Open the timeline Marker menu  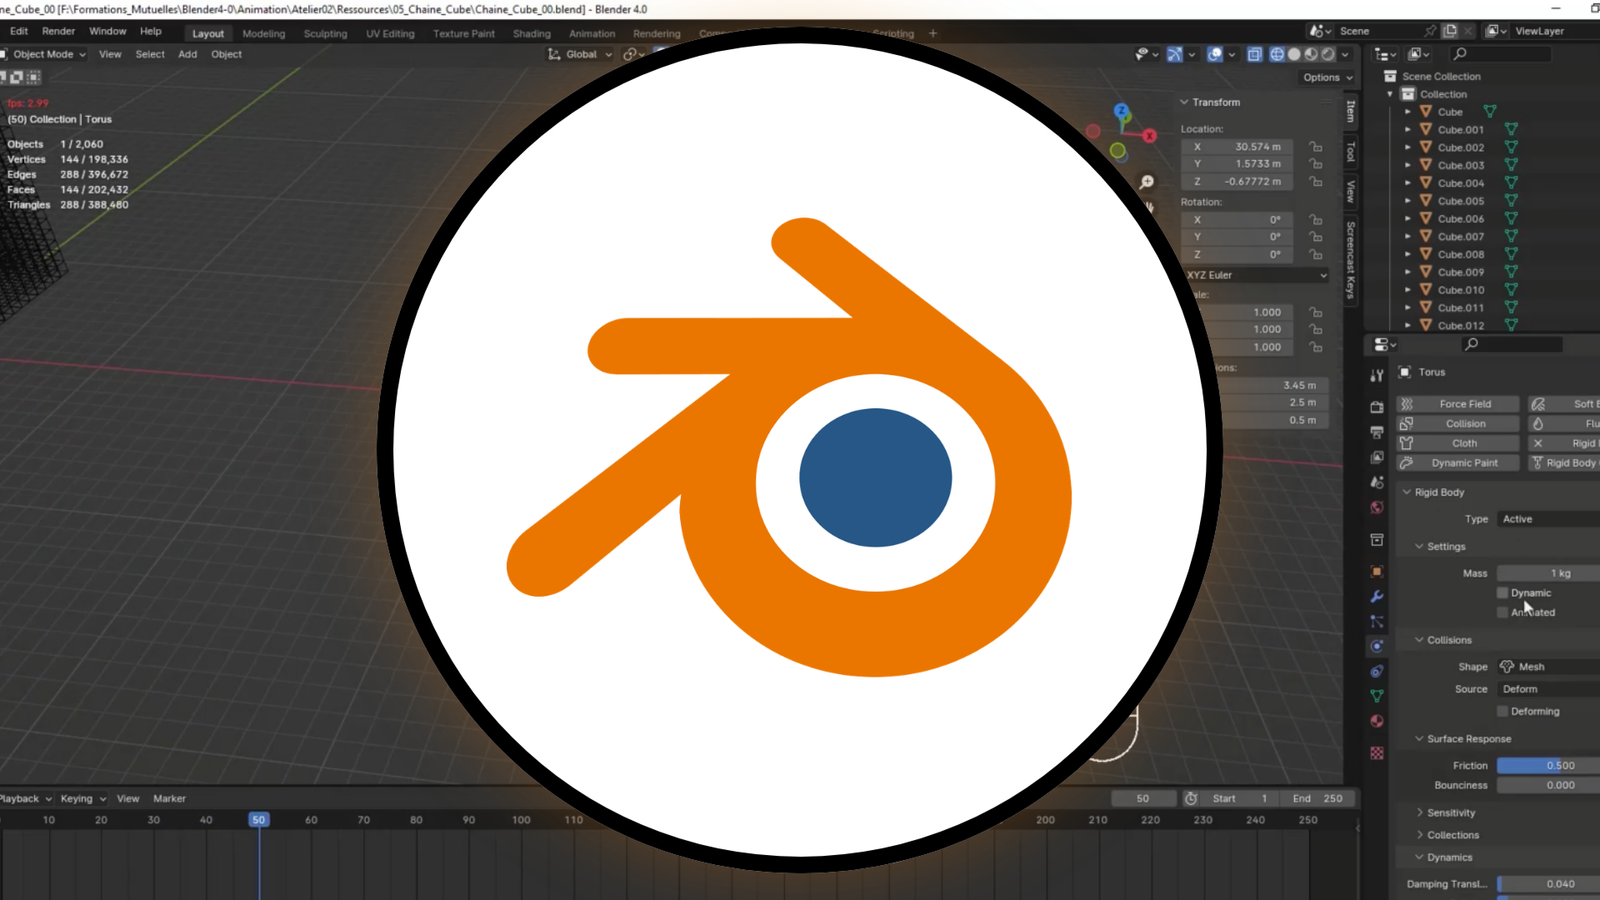point(169,799)
